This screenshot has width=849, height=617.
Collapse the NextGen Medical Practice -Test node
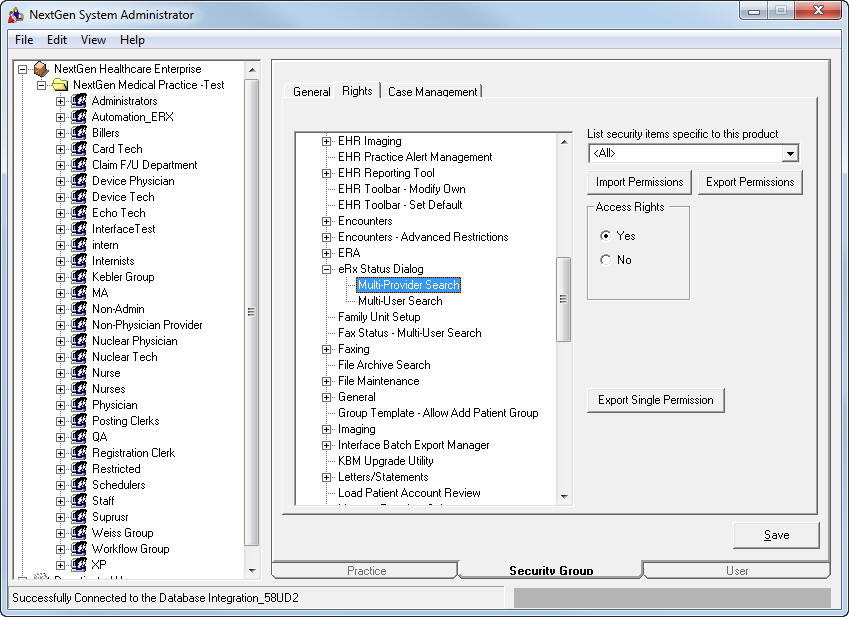click(x=41, y=85)
